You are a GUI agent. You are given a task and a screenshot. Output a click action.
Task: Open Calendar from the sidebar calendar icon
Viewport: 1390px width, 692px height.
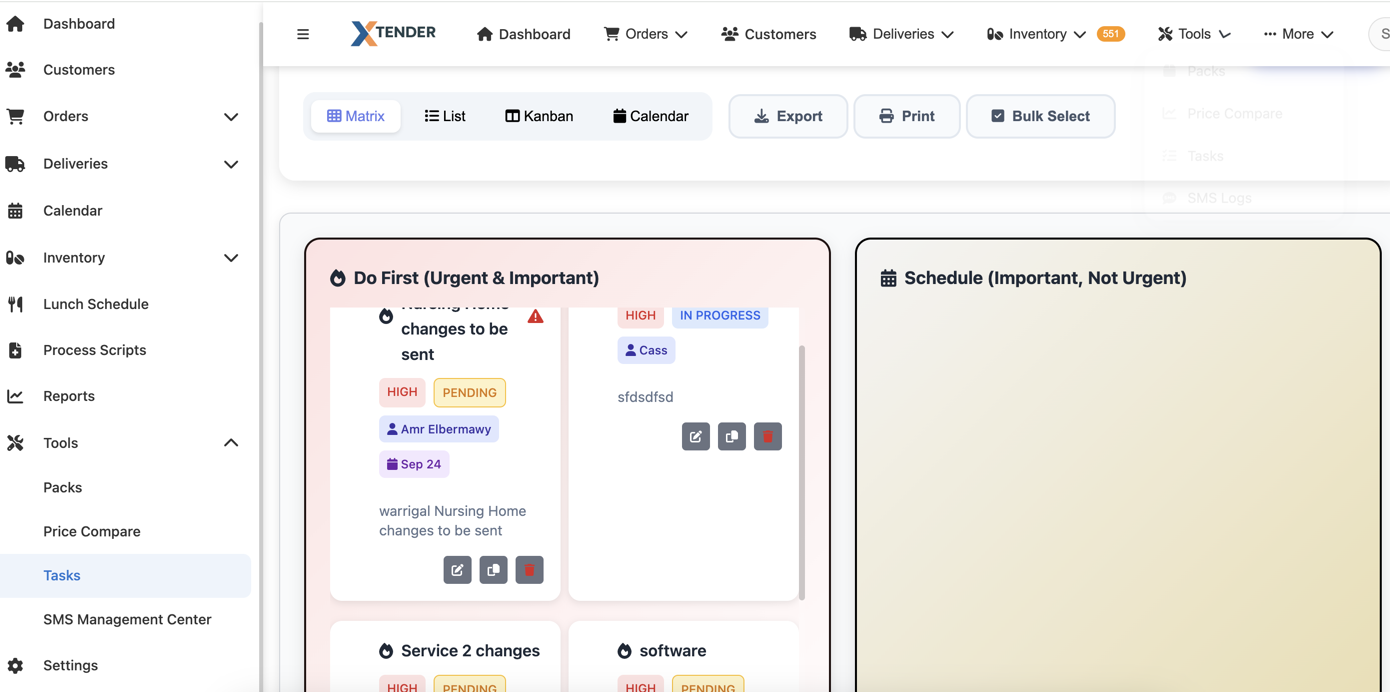click(16, 211)
